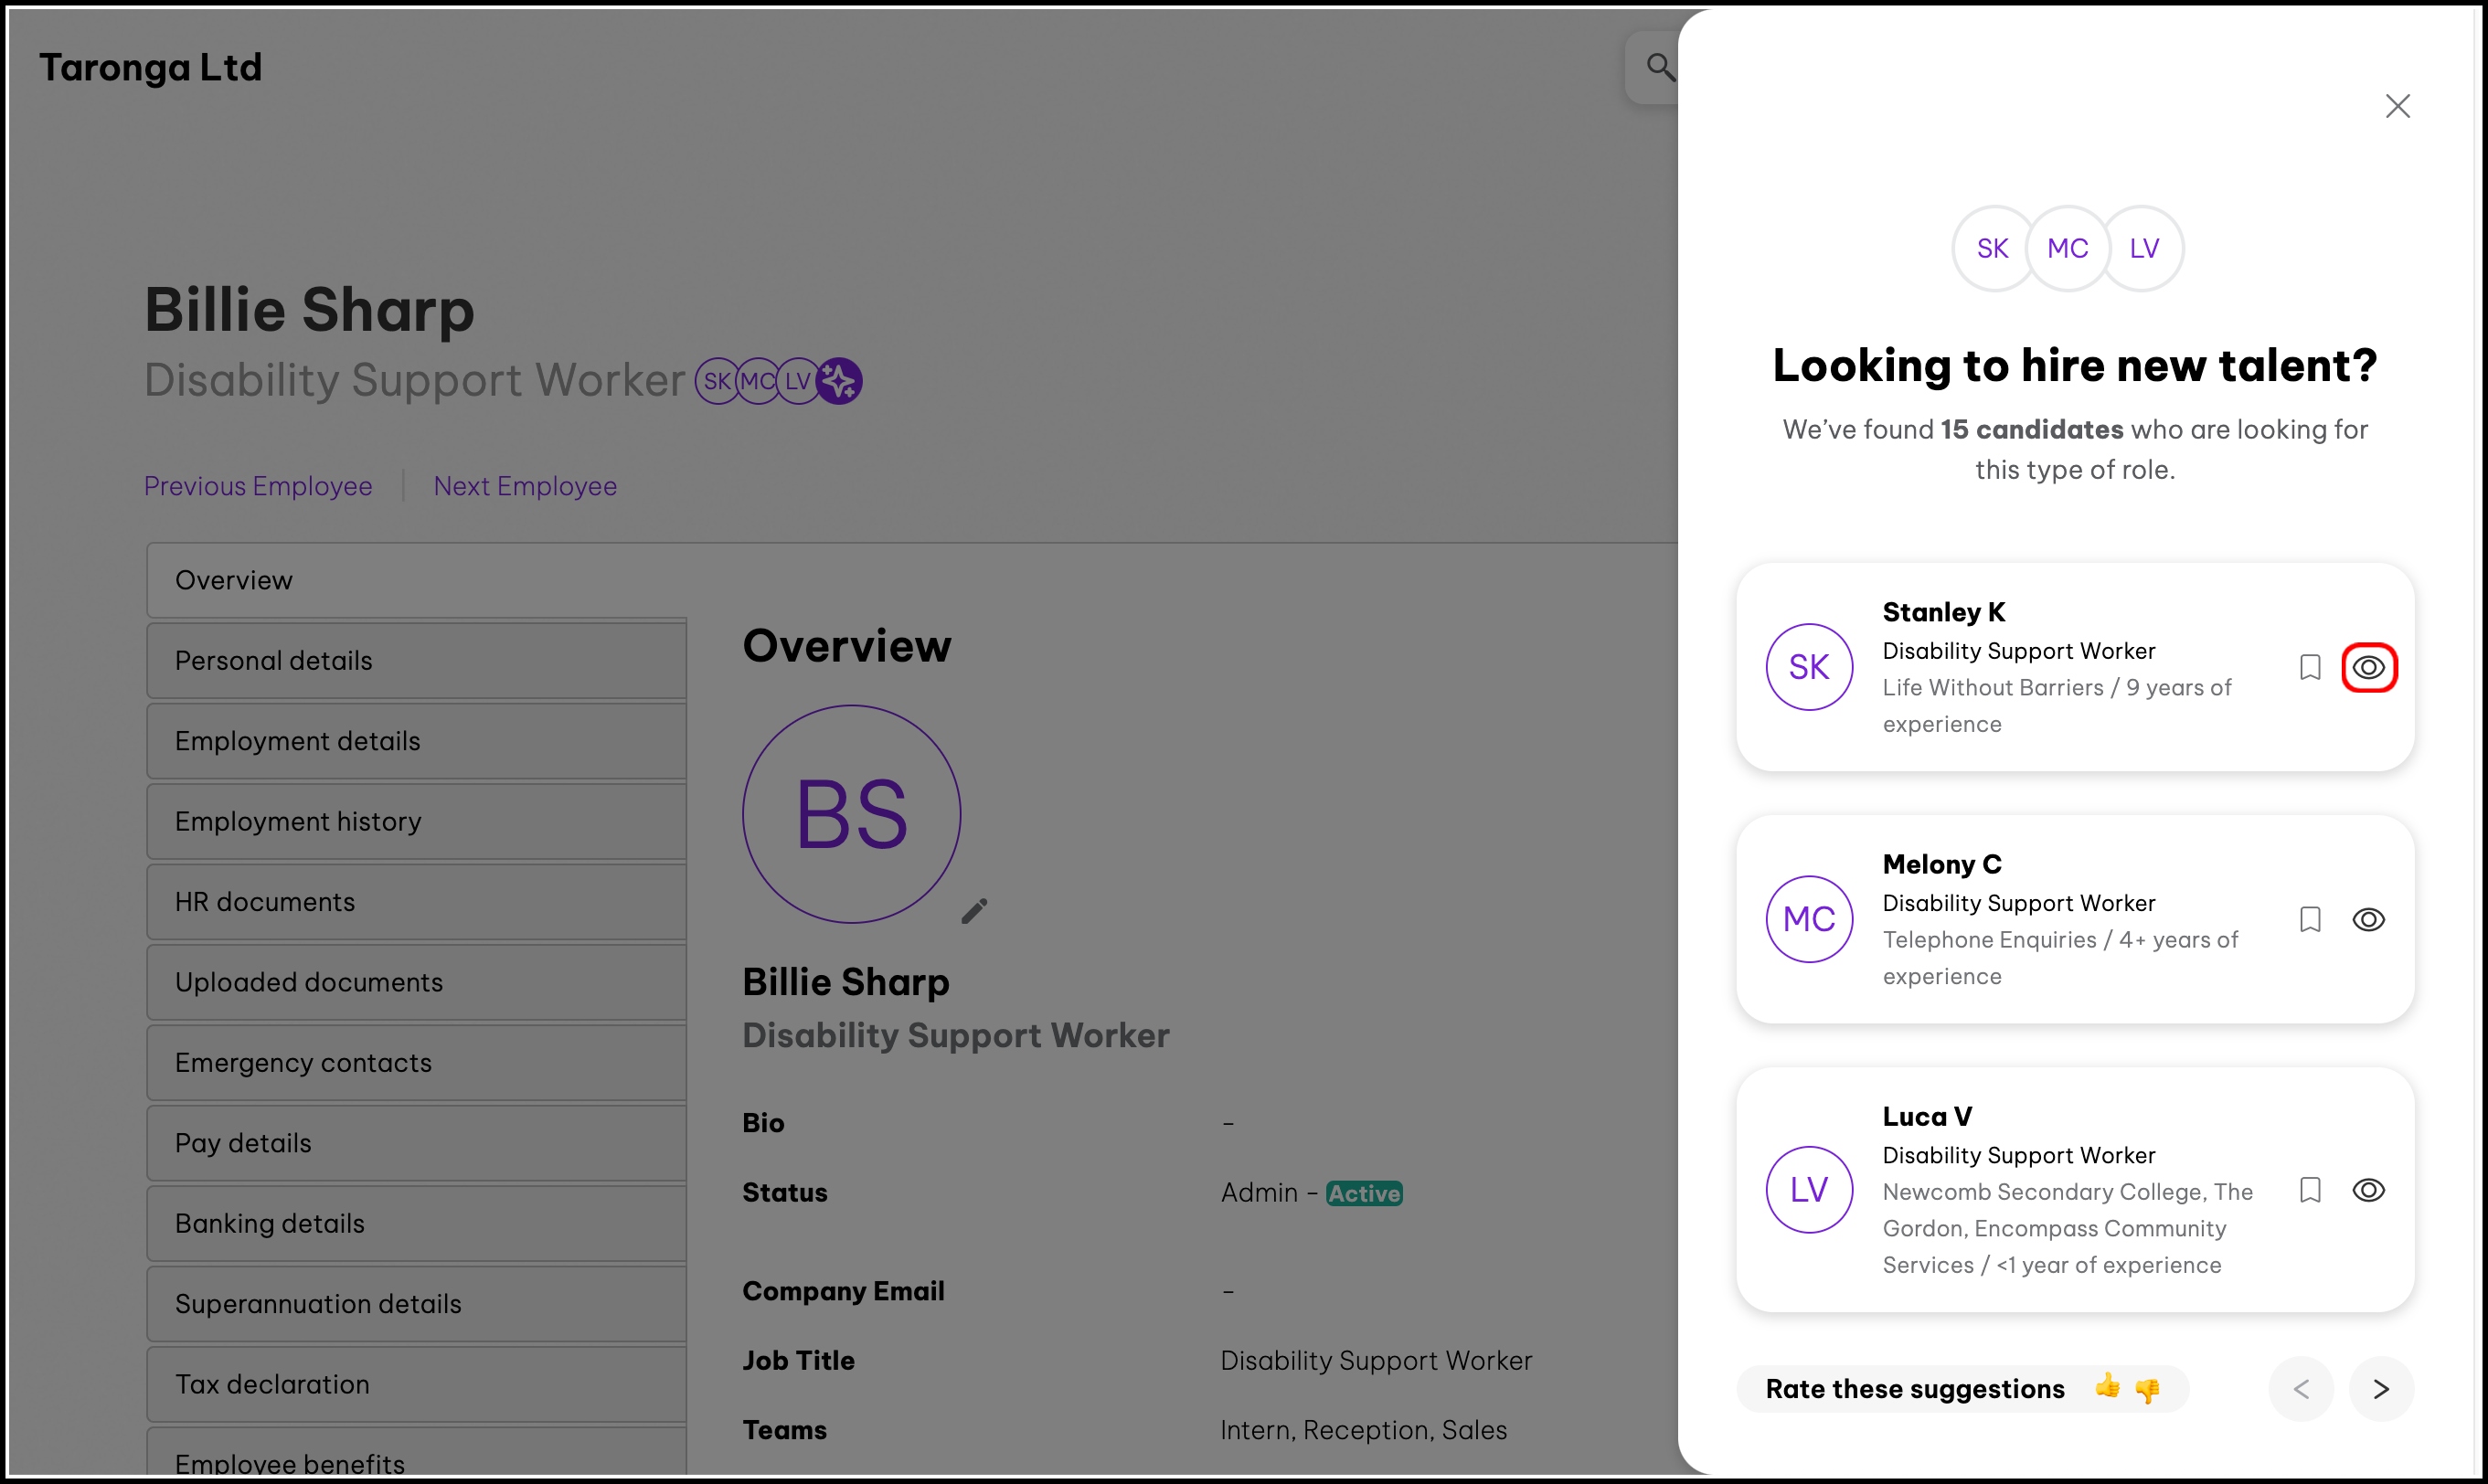Click the search magnifier icon
Image resolution: width=2488 pixels, height=1484 pixels.
(x=1659, y=67)
